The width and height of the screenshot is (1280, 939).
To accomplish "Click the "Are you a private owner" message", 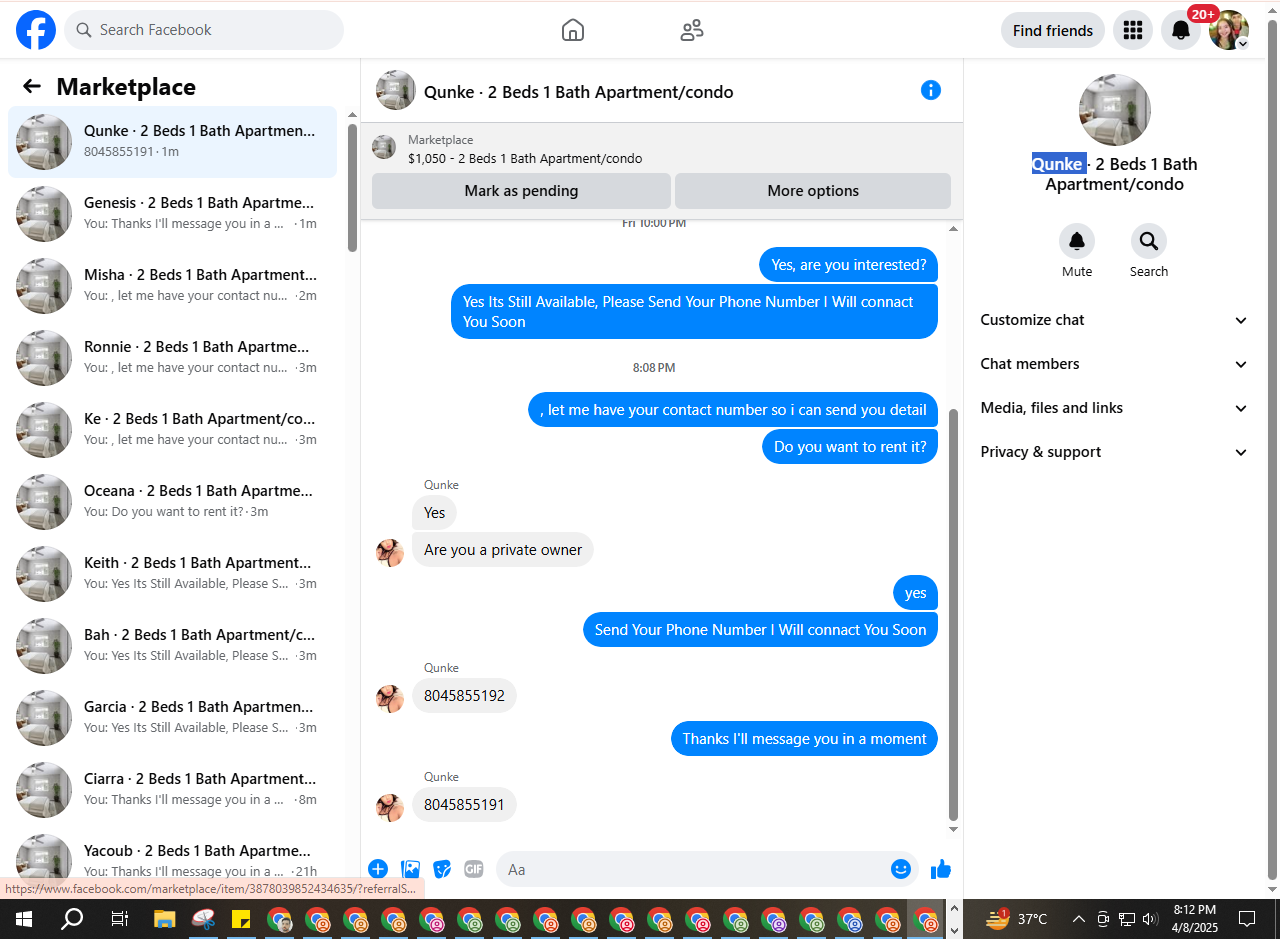I will (x=503, y=550).
